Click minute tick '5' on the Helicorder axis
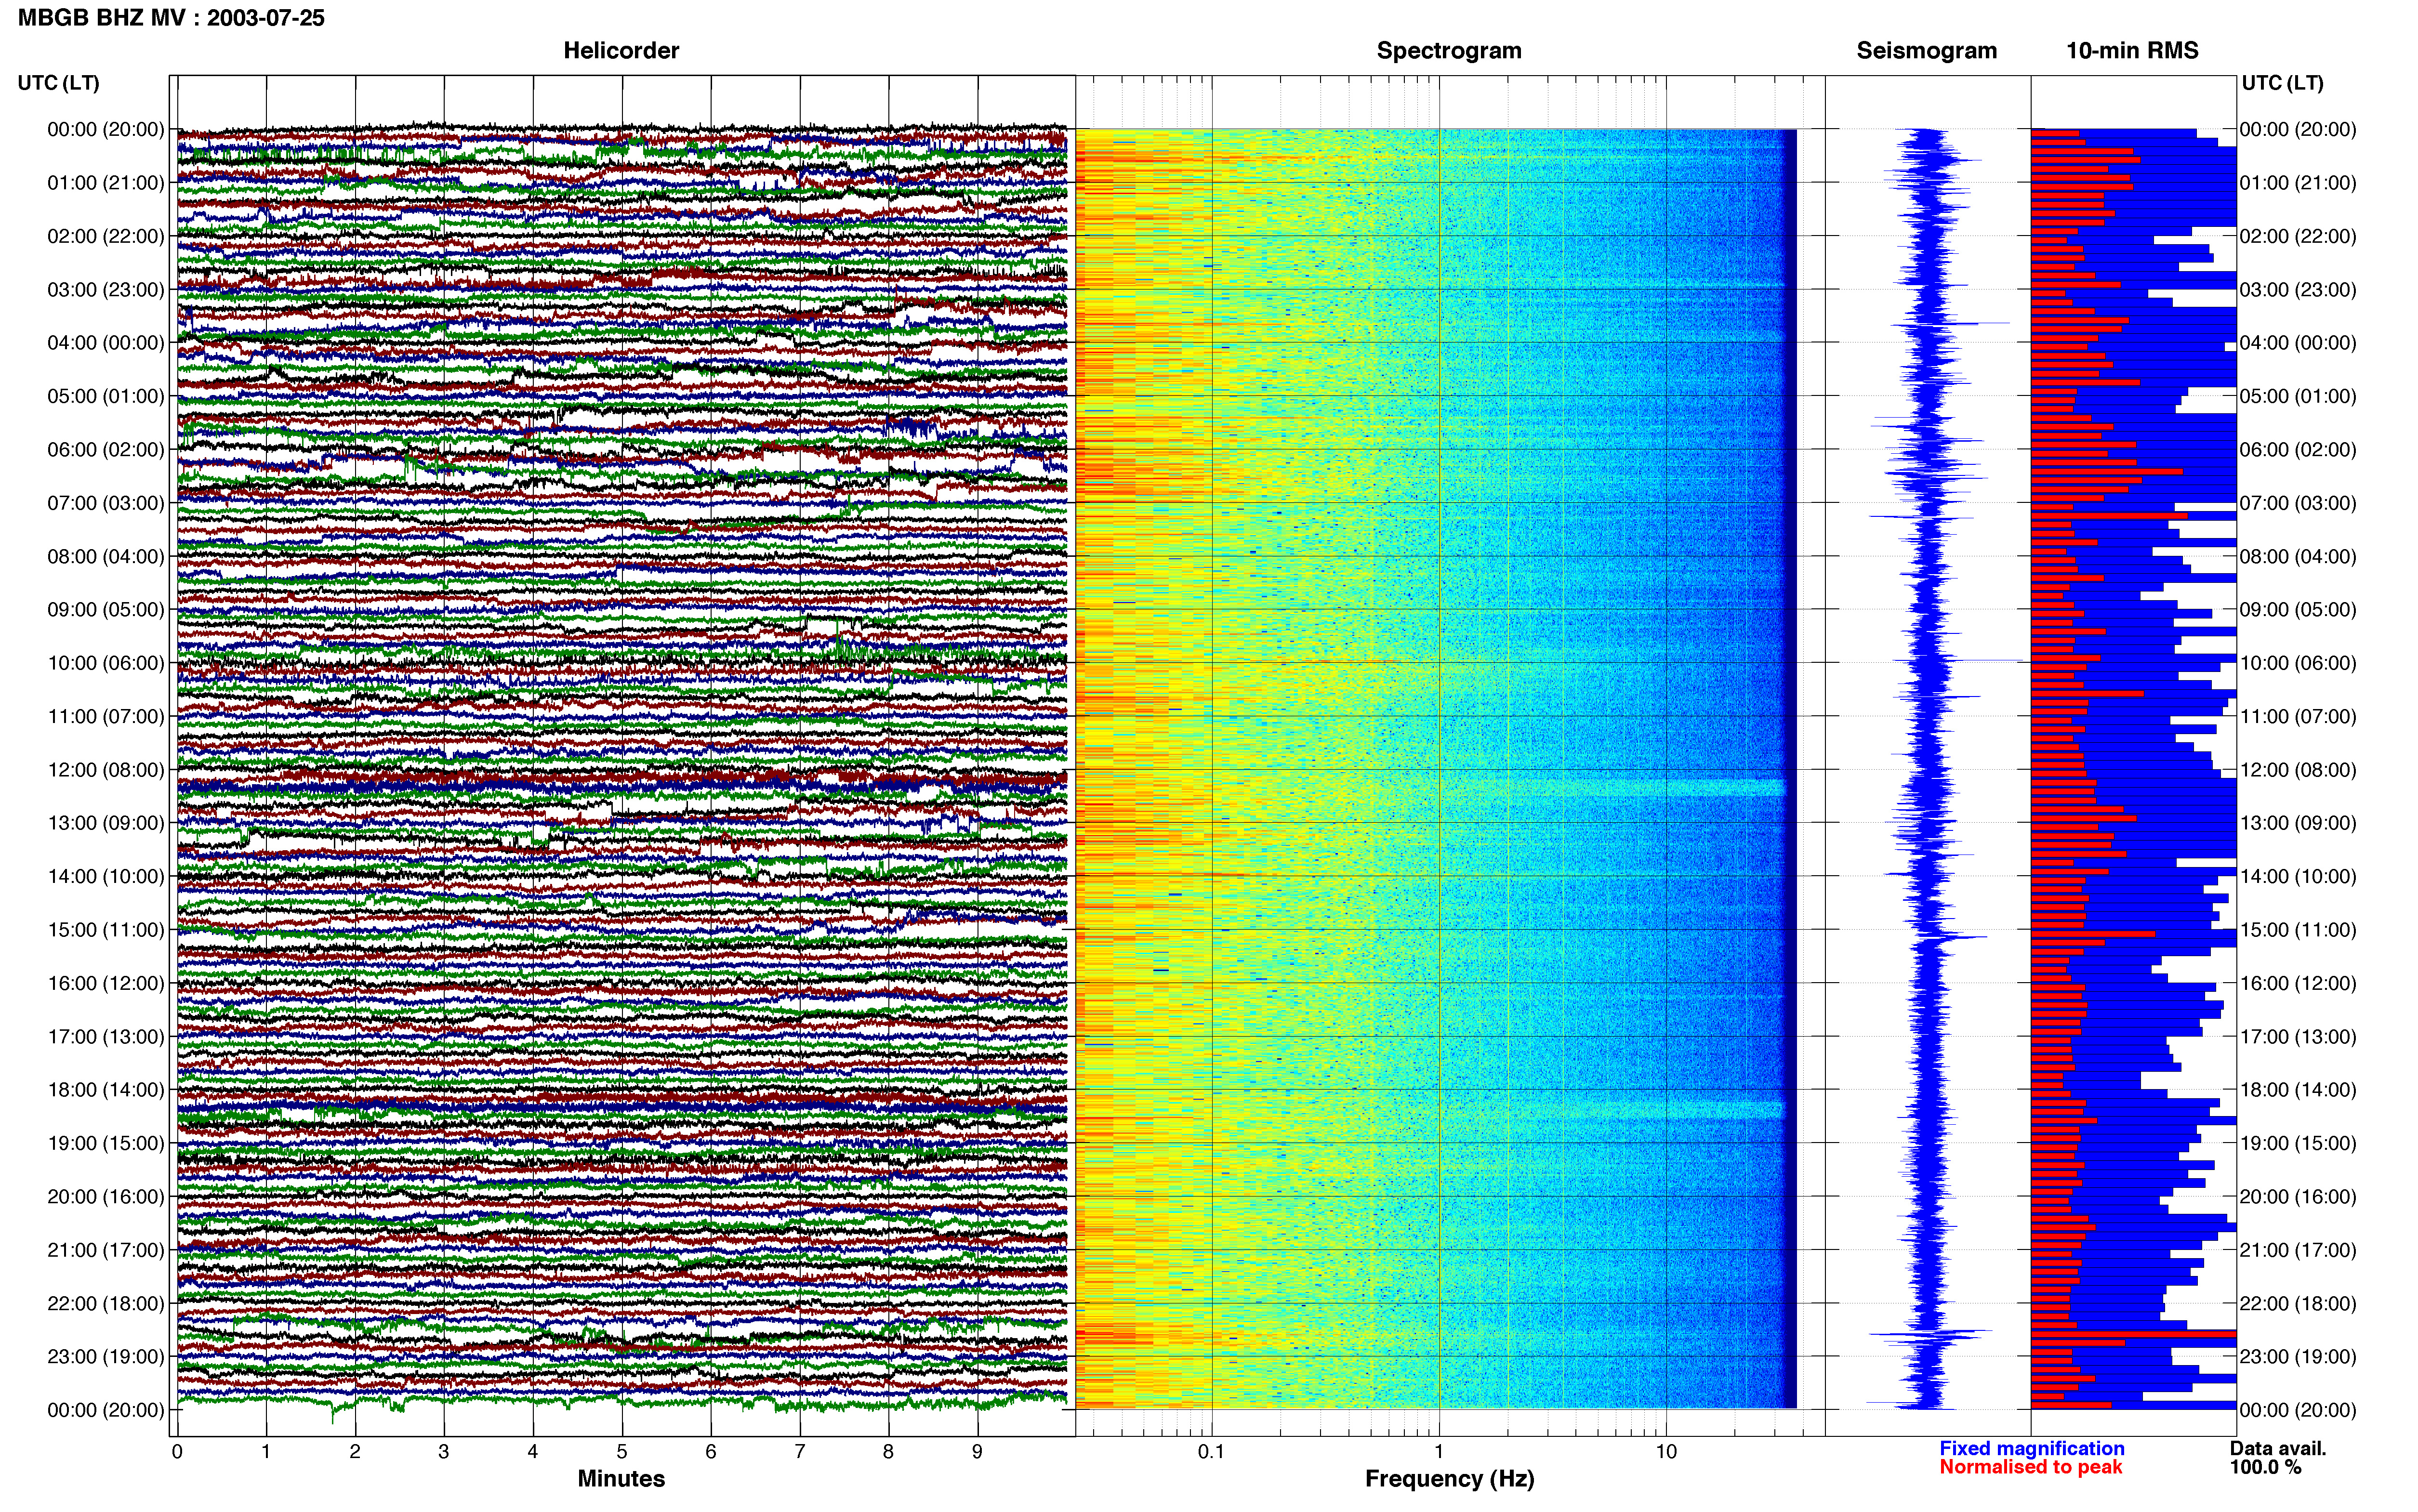The width and height of the screenshot is (2418, 1512). (622, 1452)
